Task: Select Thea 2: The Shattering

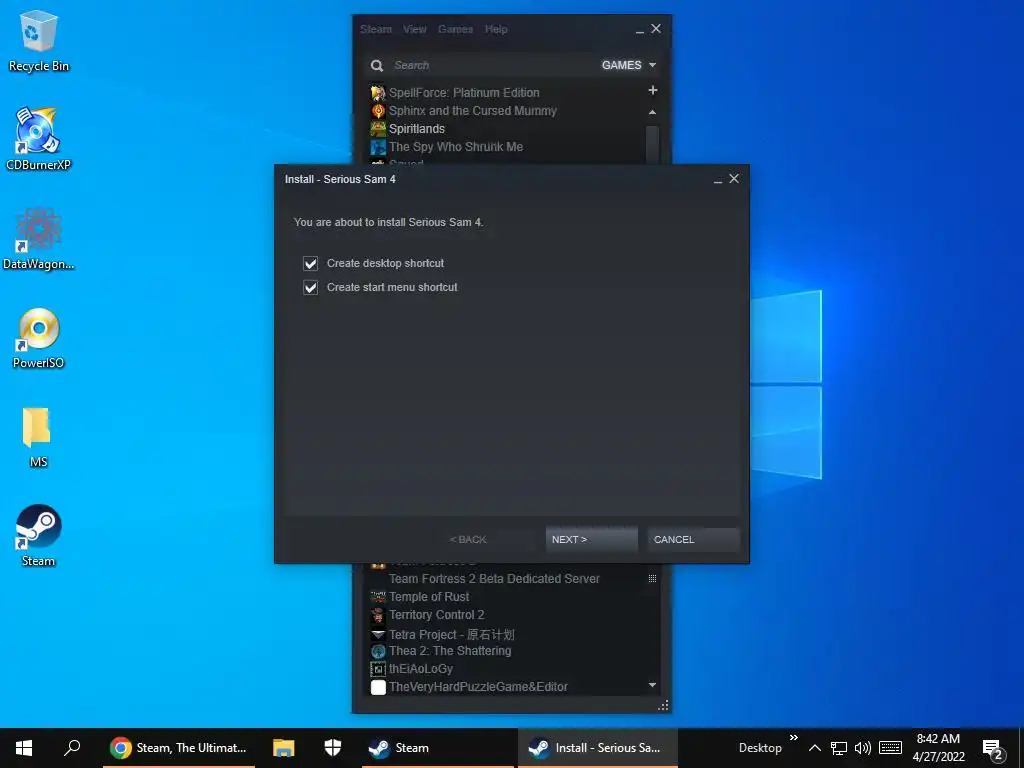Action: tap(450, 651)
